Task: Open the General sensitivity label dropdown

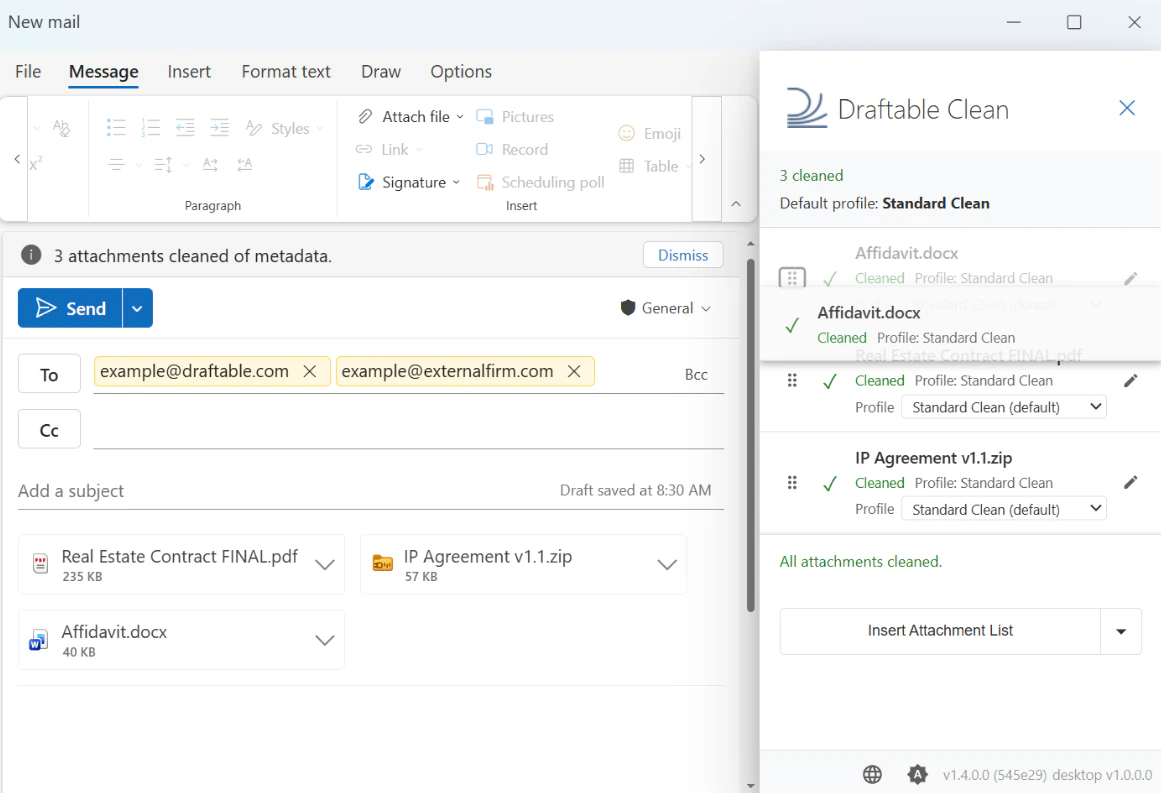Action: (x=666, y=308)
